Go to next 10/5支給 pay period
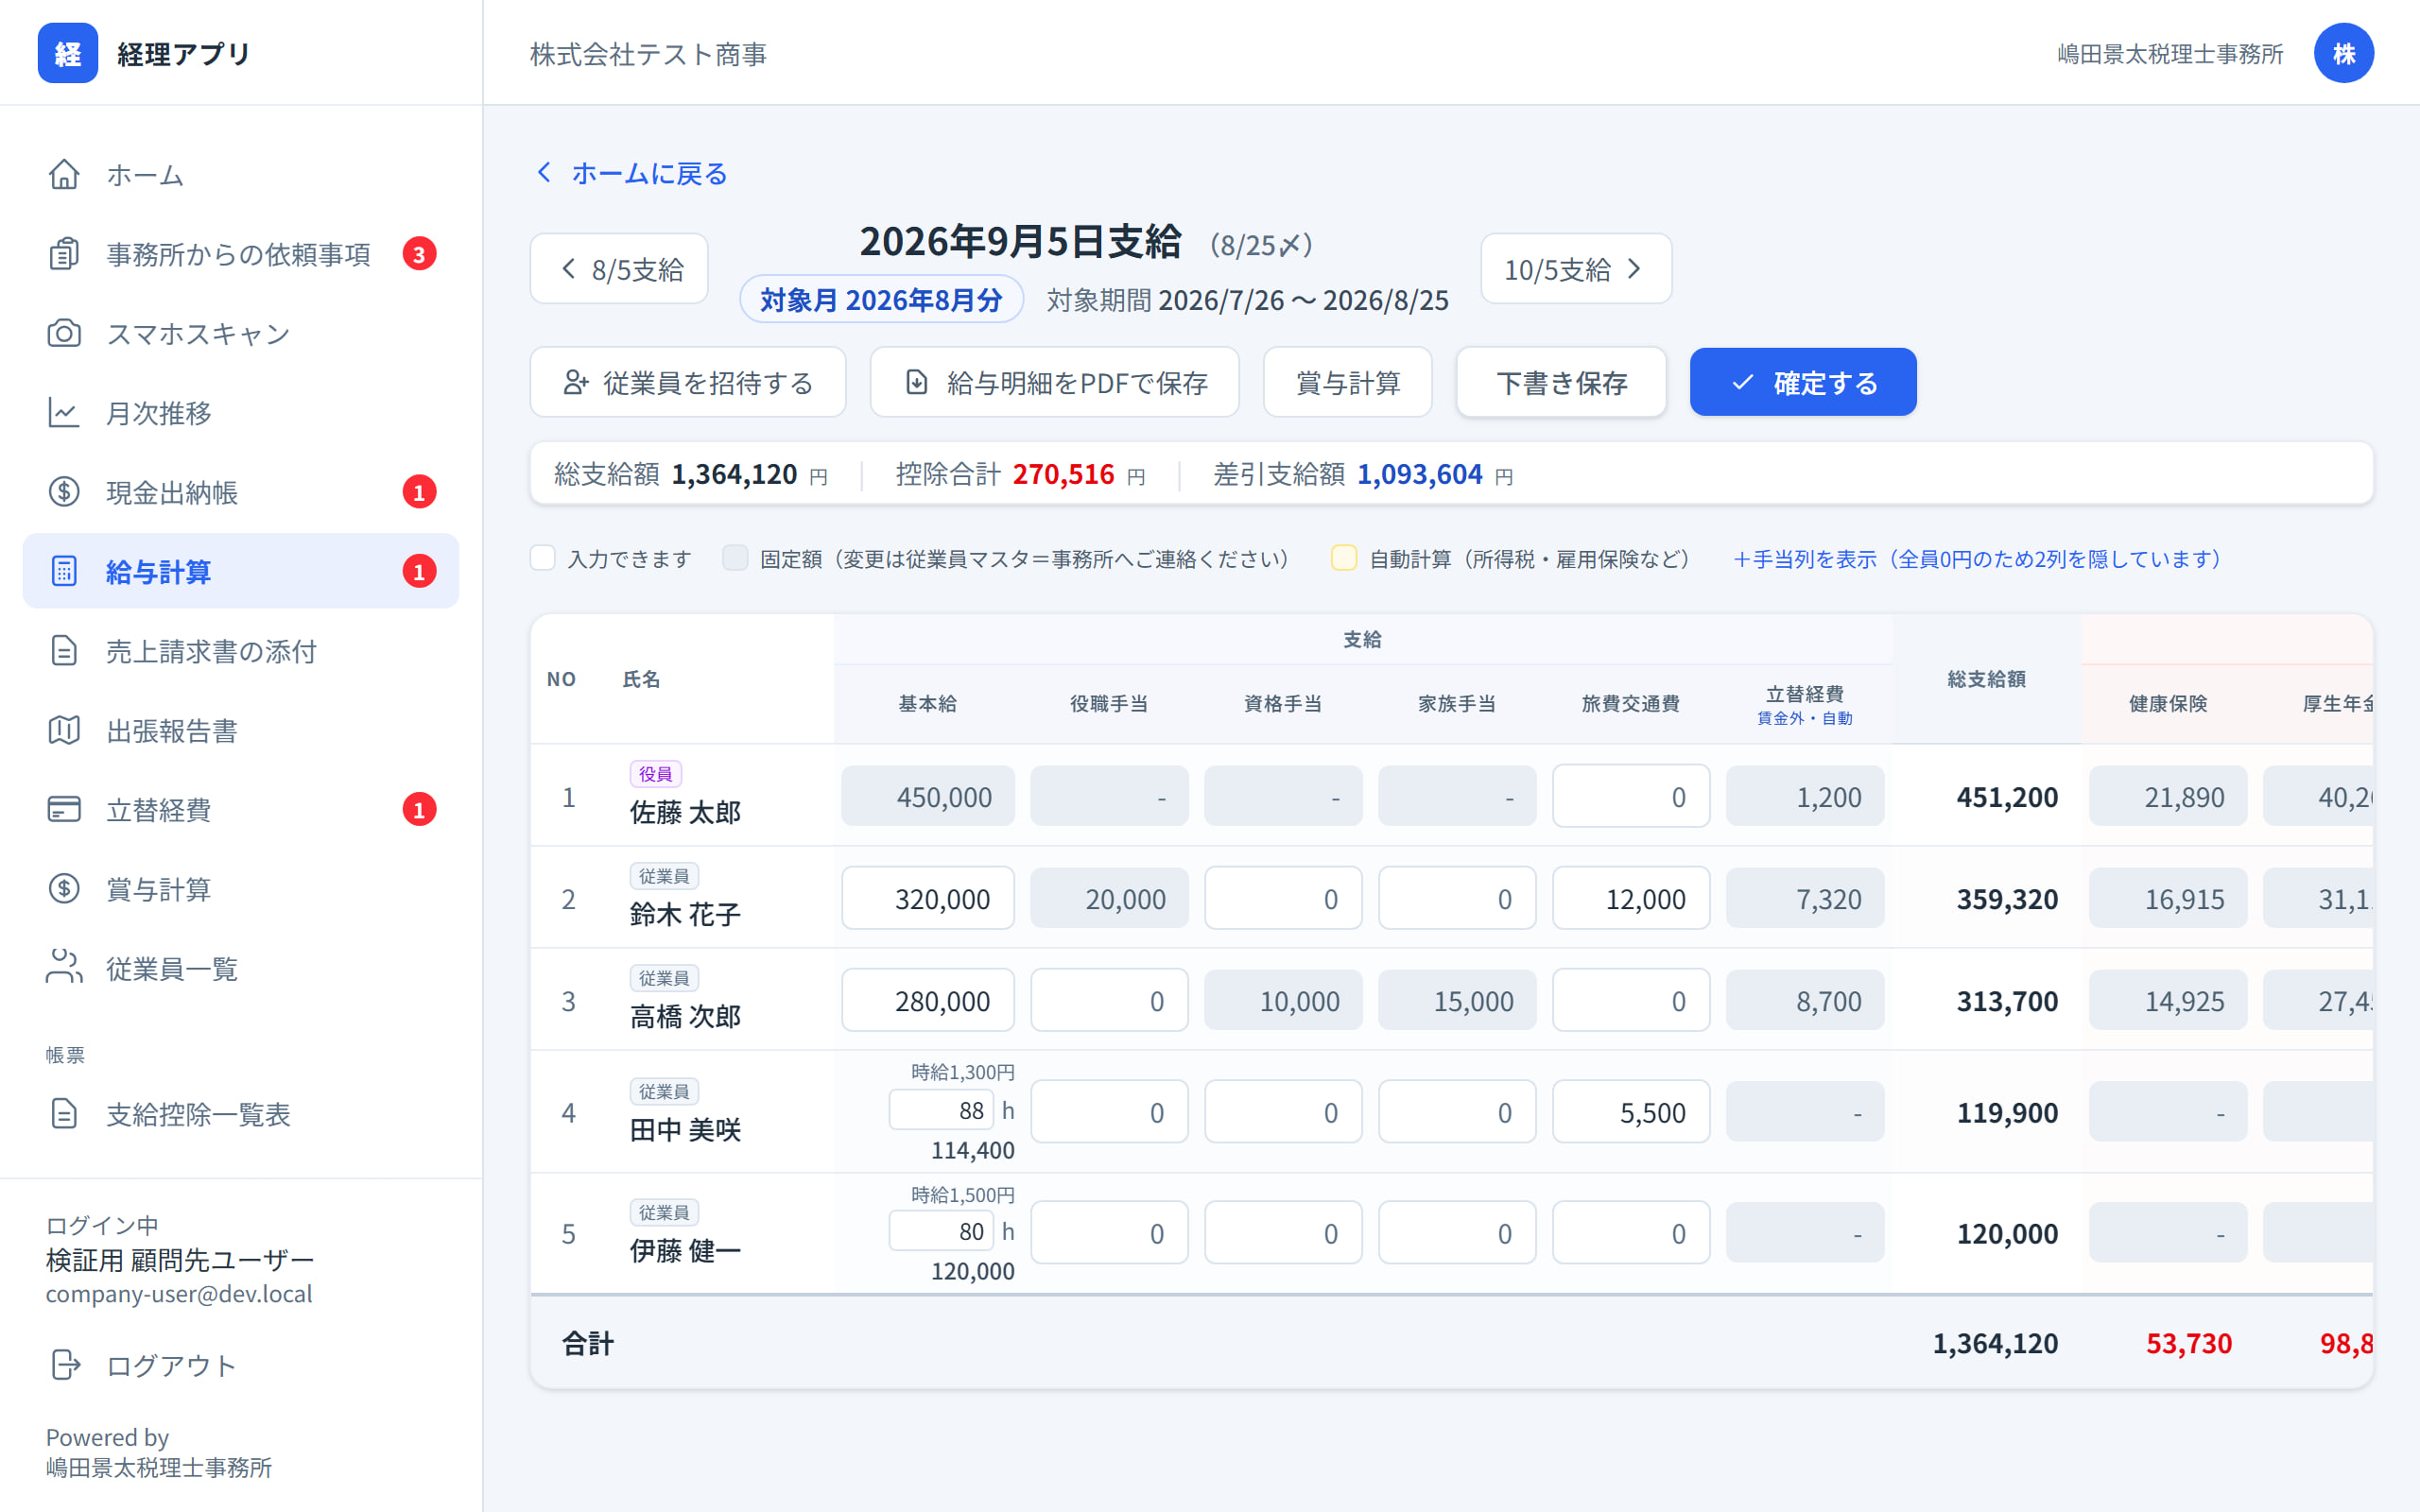 coord(1575,269)
